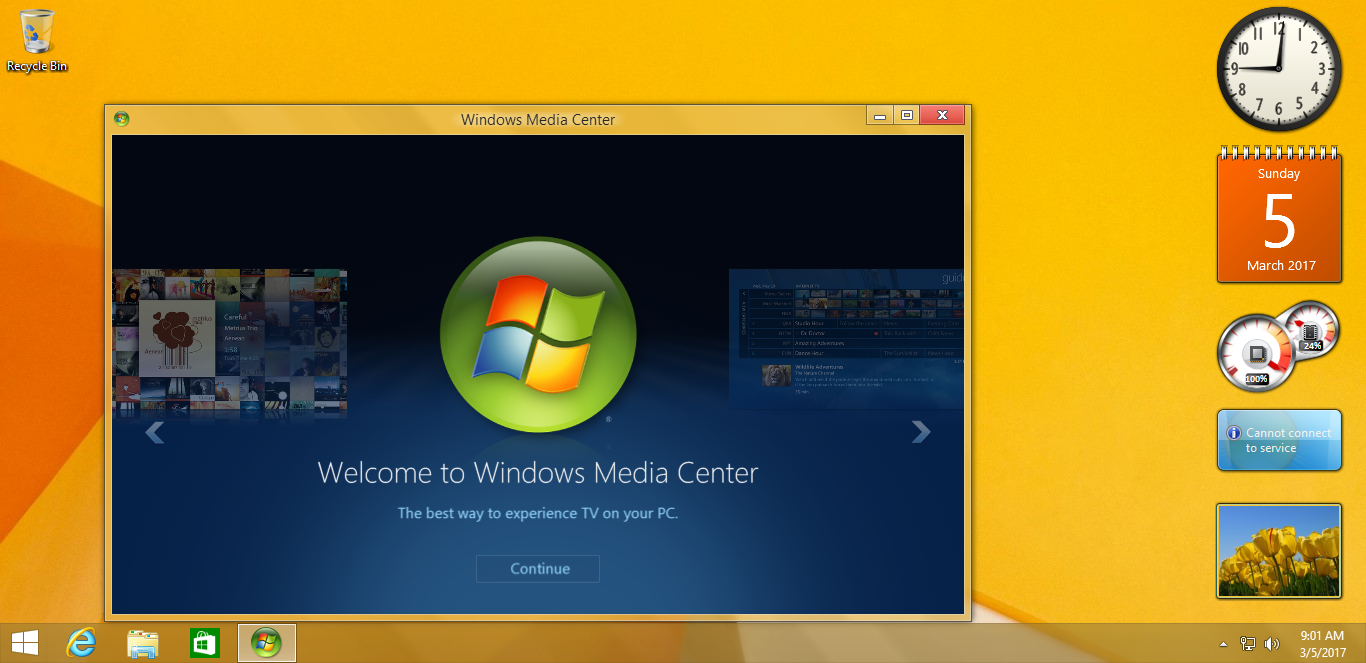The image size is (1366, 663).
Task: Click the green Windows Media Center logo orb
Action: tap(538, 335)
